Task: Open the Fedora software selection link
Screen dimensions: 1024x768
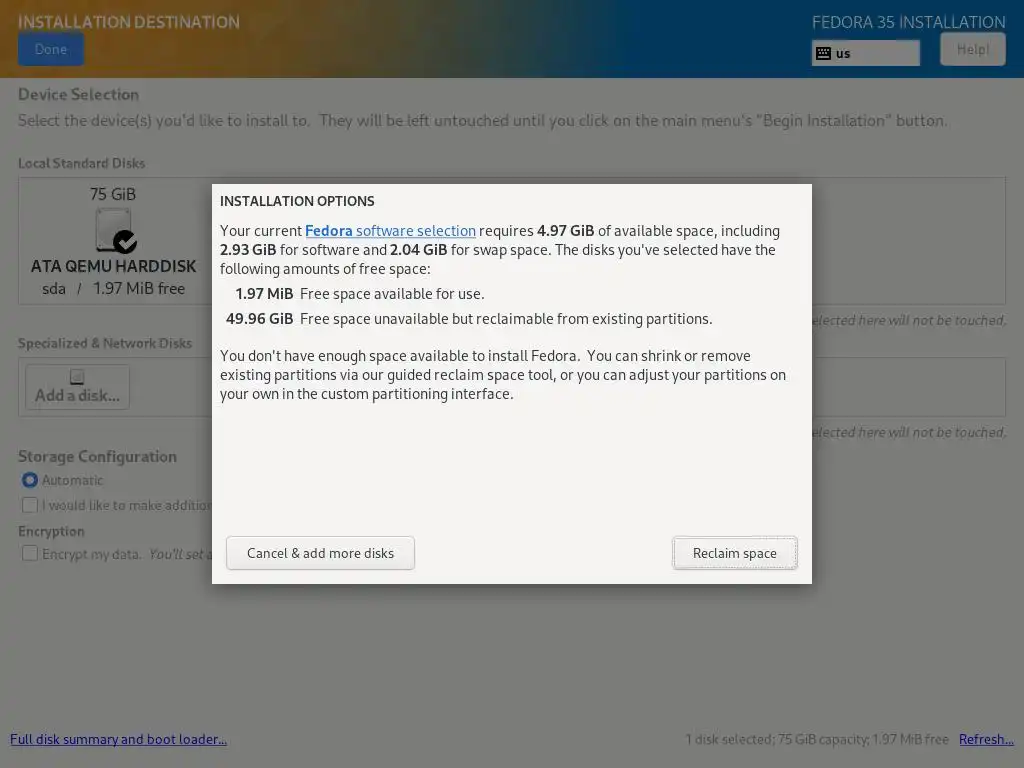Action: click(x=390, y=231)
